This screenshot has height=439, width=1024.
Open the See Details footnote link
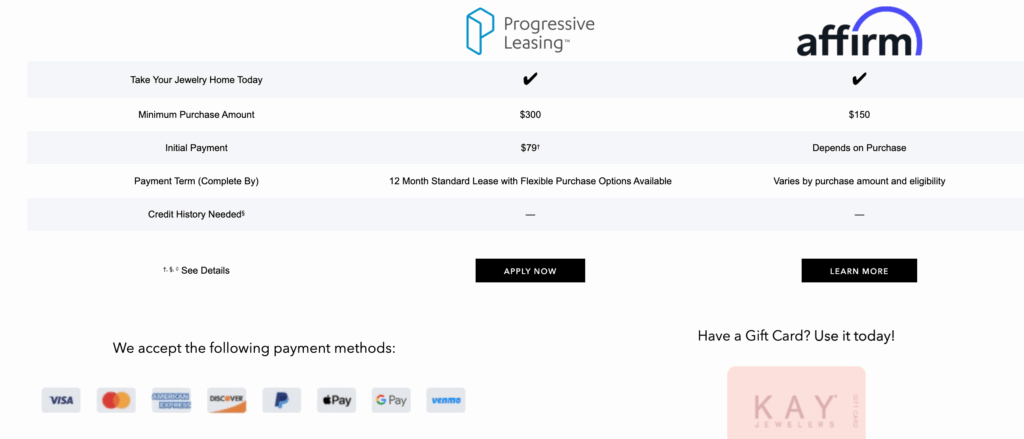pyautogui.click(x=205, y=270)
